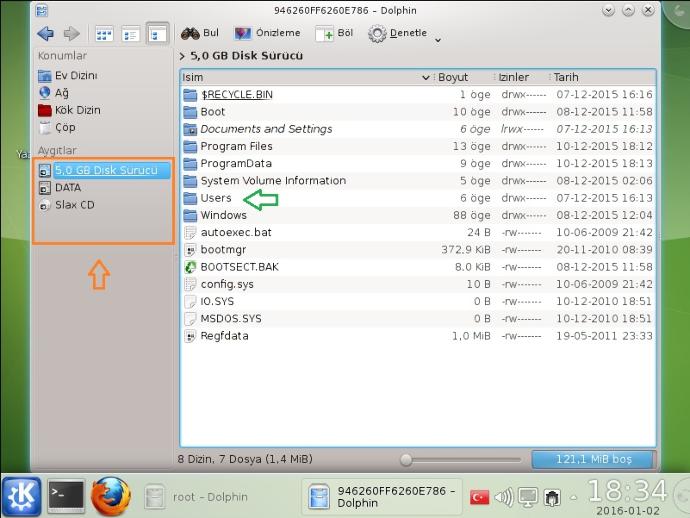690x518 pixels.
Task: Open Ev Dizini in places panel
Action: coord(68,76)
